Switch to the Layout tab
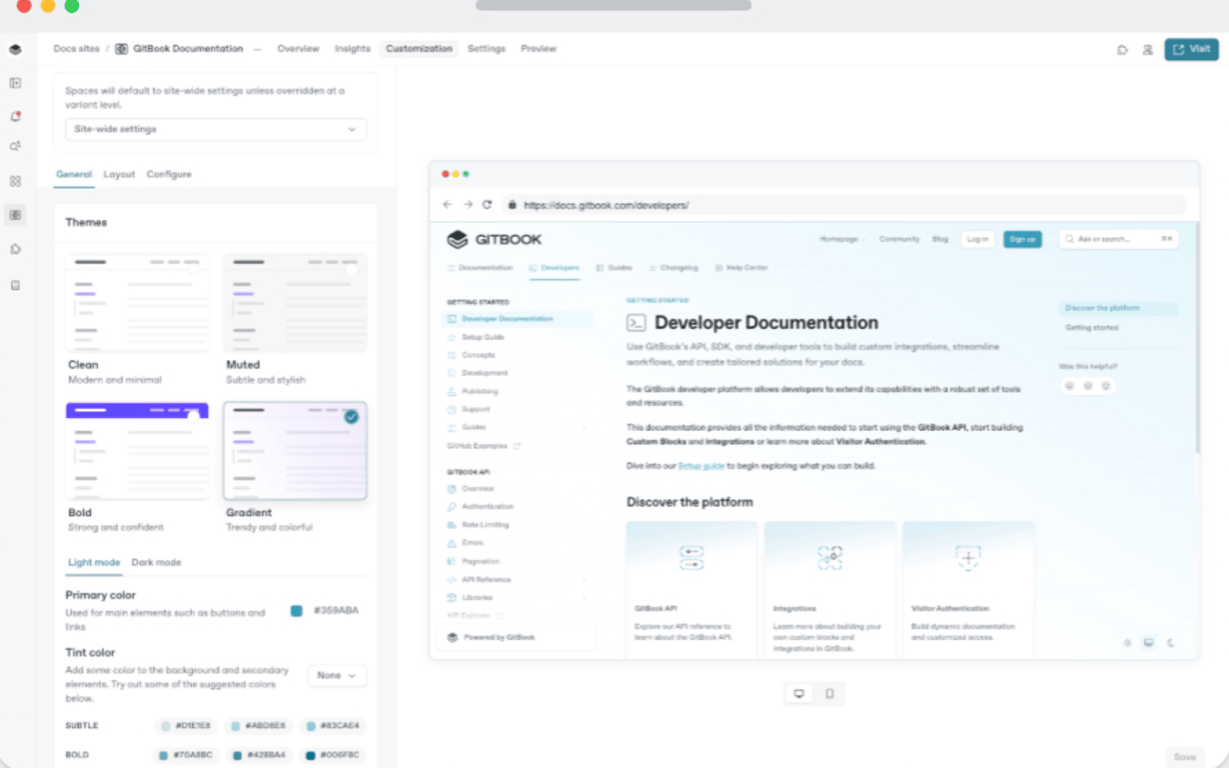This screenshot has height=768, width=1229. click(x=119, y=174)
